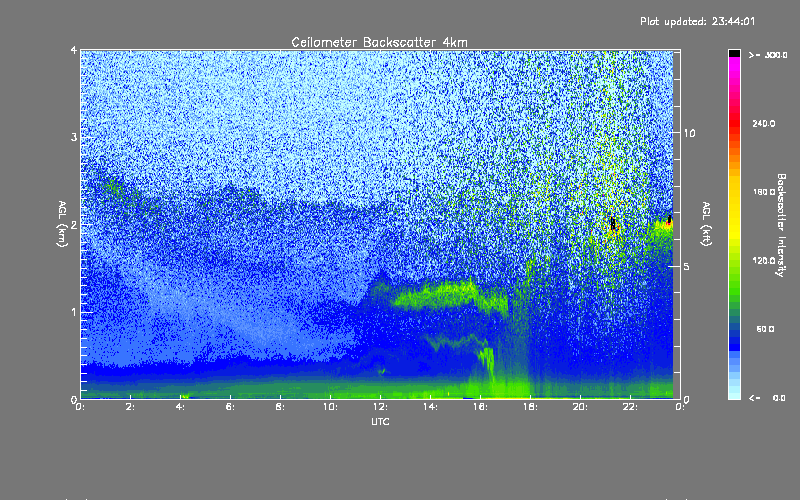Click the '5' tick on the kft axis
The image size is (800, 500).
pos(687,266)
